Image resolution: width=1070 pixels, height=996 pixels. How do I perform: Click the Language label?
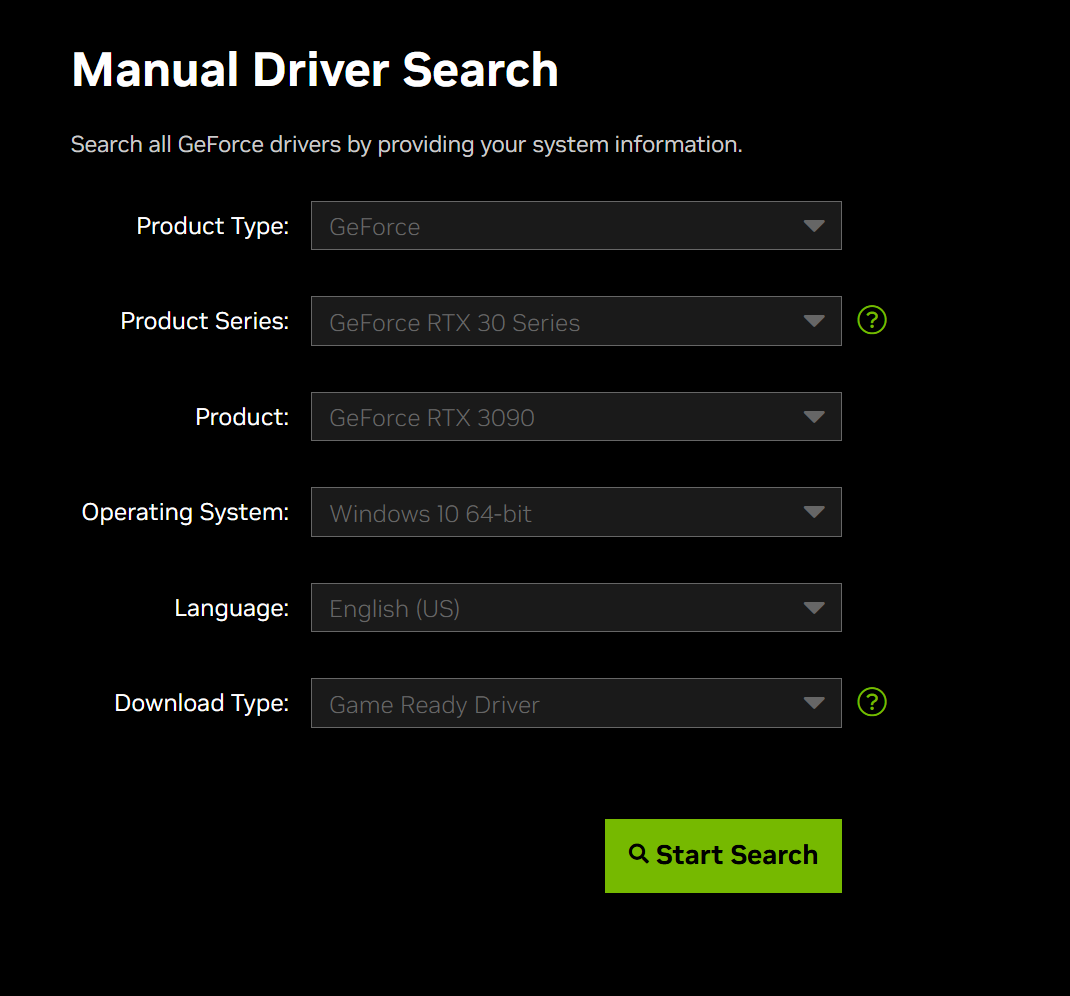(231, 608)
